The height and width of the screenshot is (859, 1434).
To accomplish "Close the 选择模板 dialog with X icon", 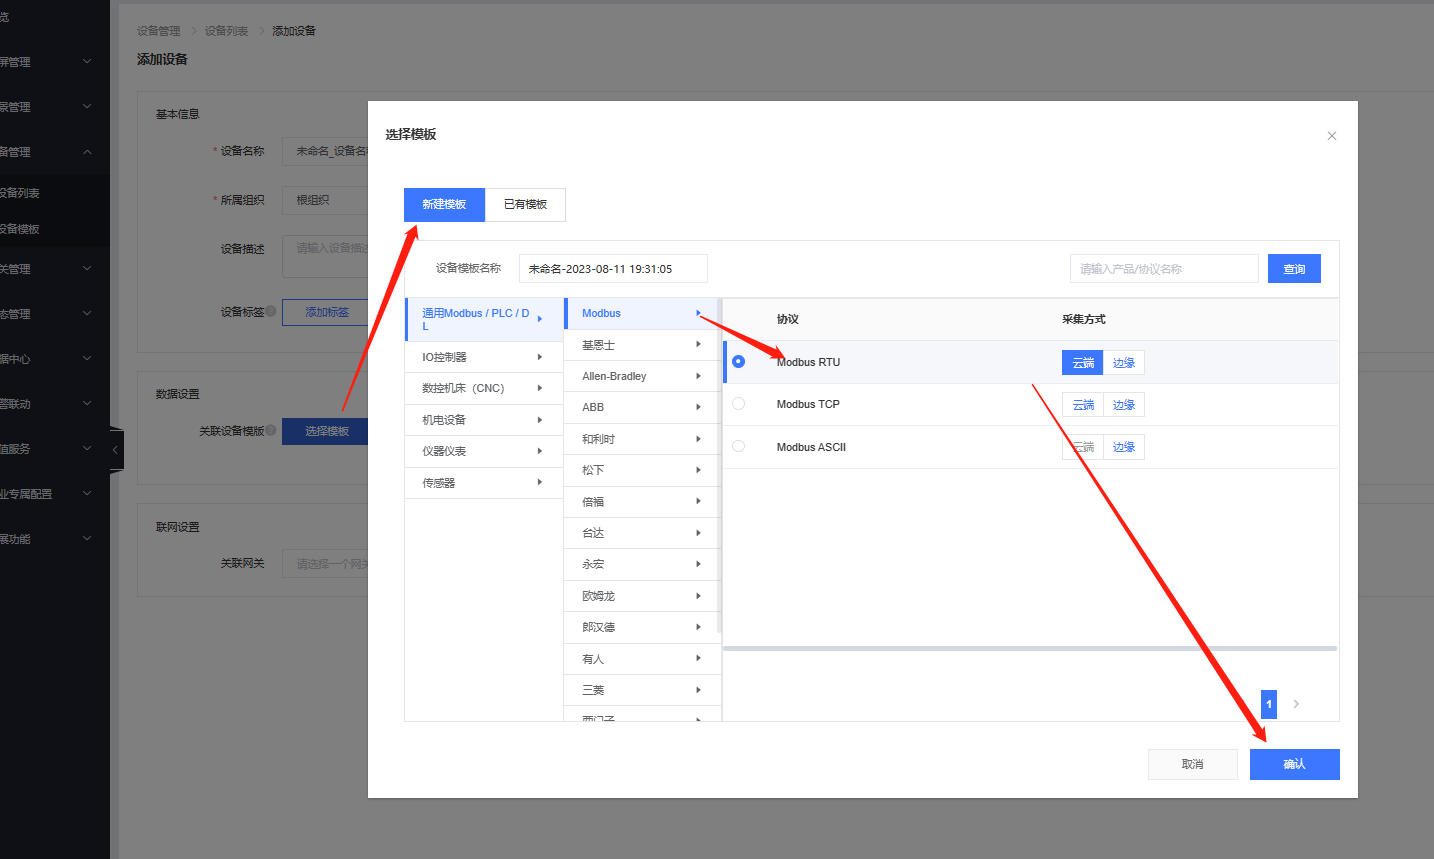I will (x=1331, y=136).
